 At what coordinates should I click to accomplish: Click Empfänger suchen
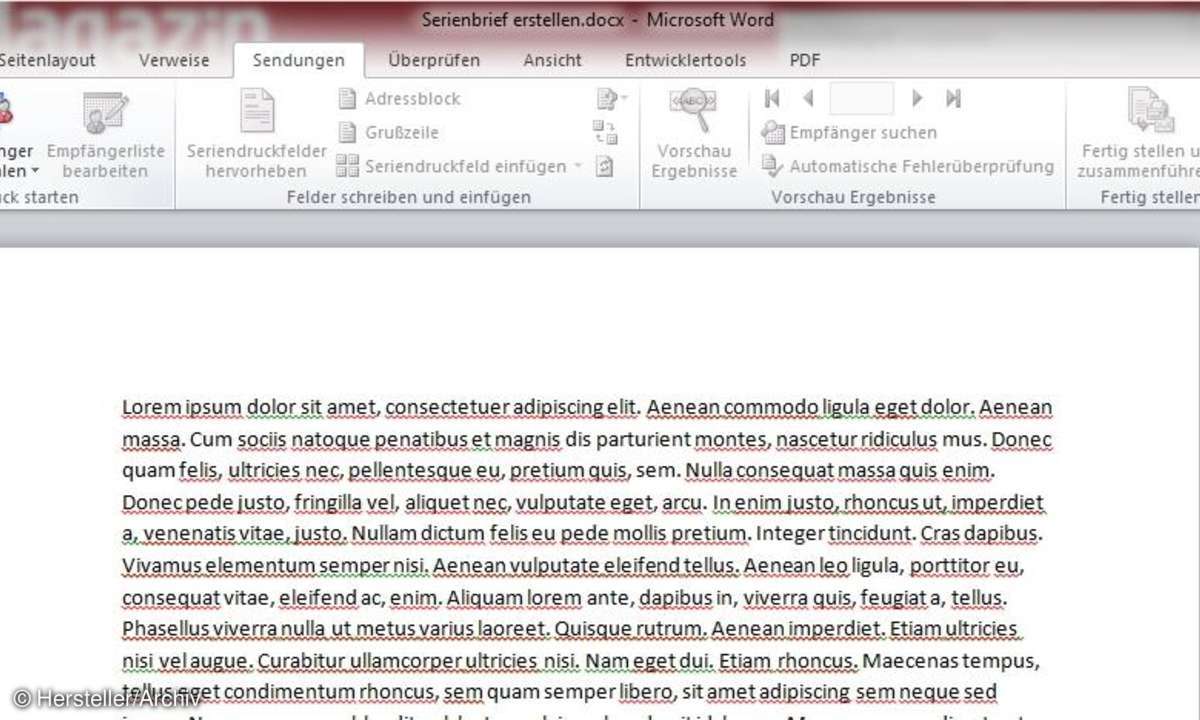click(850, 132)
